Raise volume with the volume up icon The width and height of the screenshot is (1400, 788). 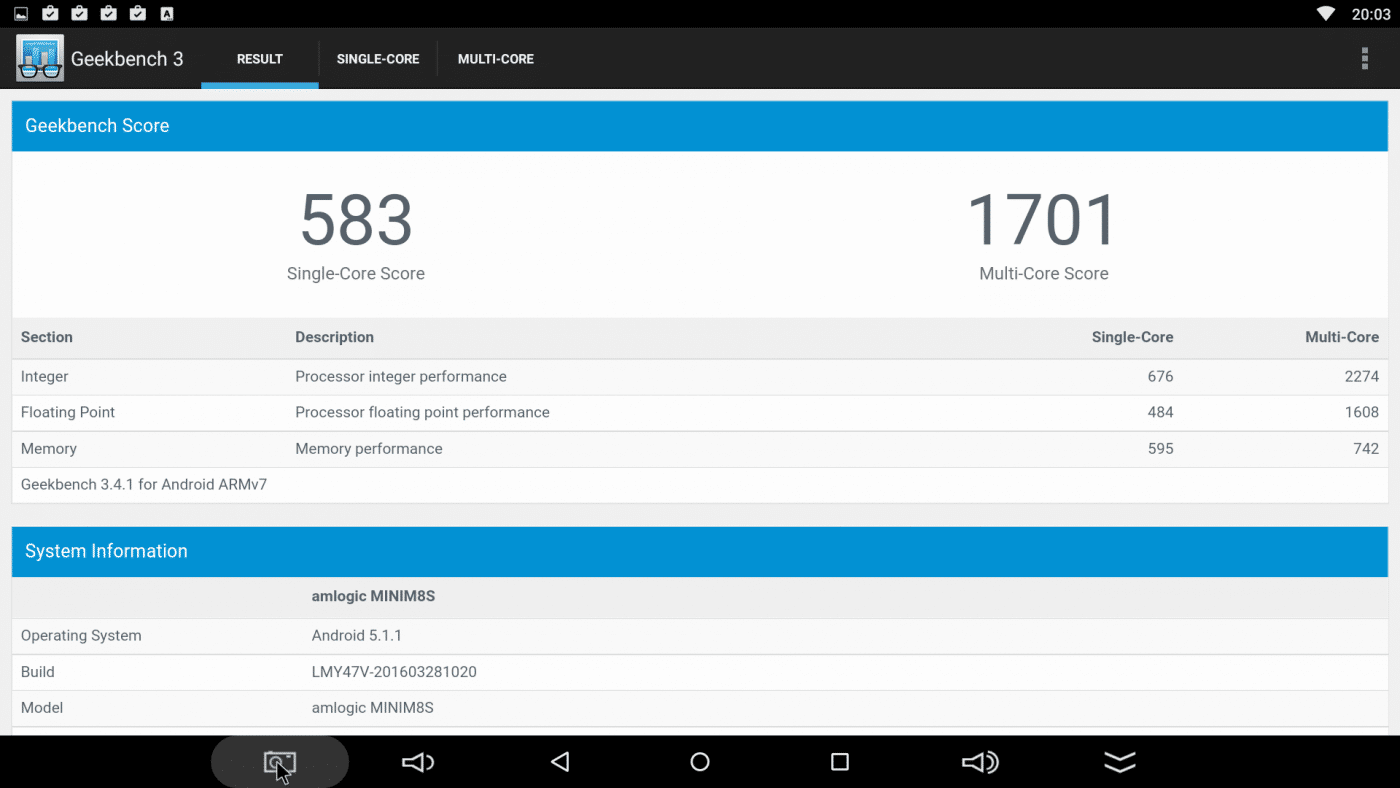[x=980, y=763]
